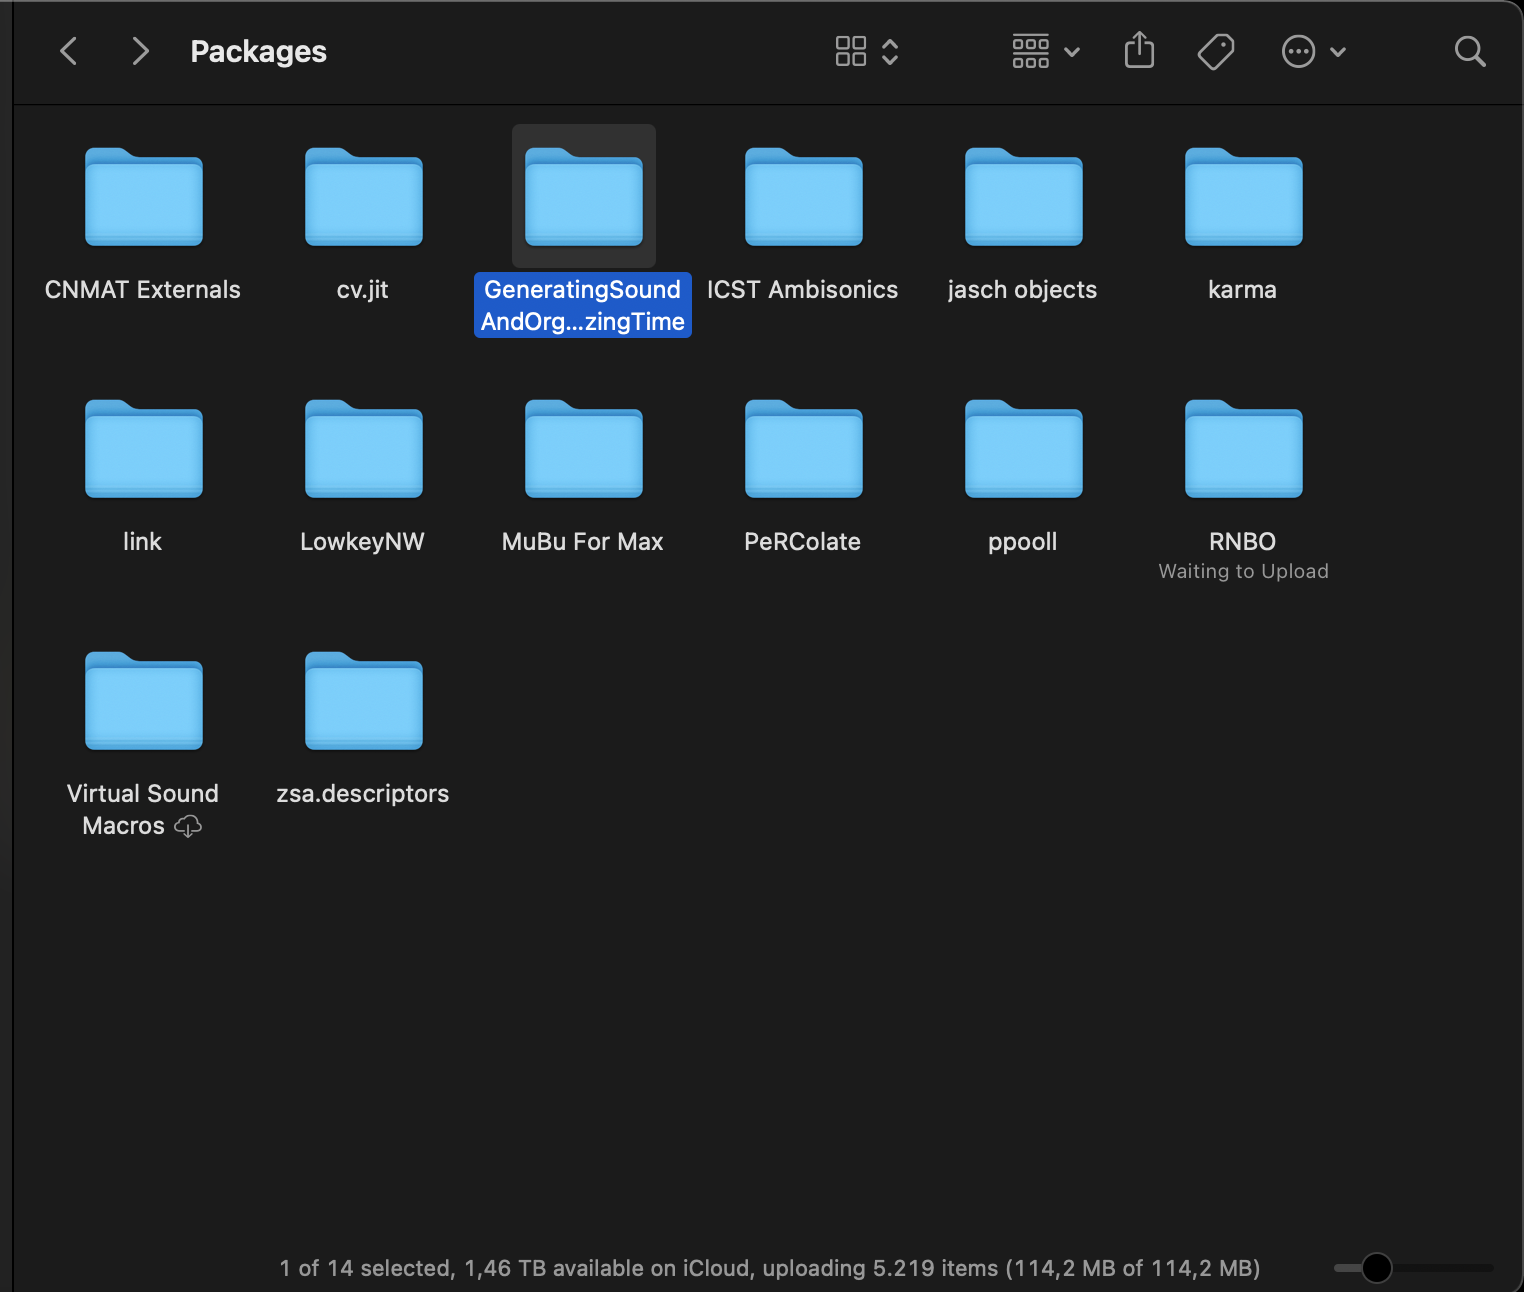Click the zsa.descriptors folder name
1524x1292 pixels.
[x=363, y=794]
